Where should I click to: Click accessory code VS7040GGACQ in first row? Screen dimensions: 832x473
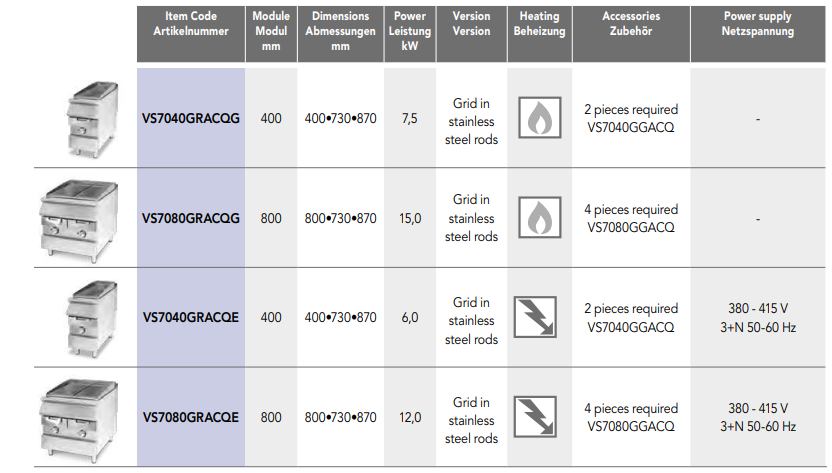(x=631, y=128)
